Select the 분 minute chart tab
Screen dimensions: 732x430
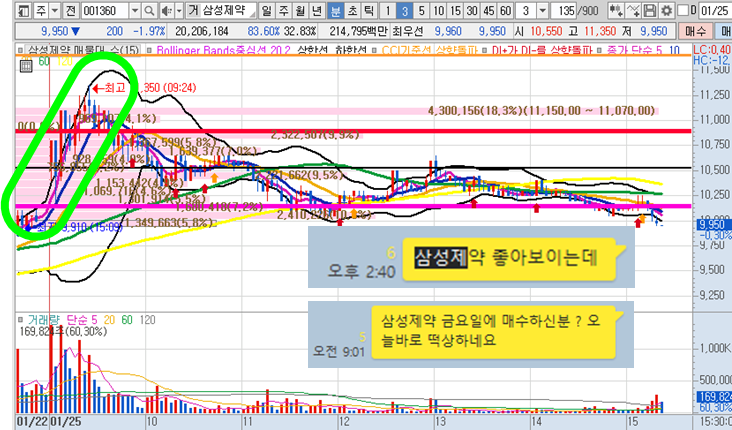335,10
